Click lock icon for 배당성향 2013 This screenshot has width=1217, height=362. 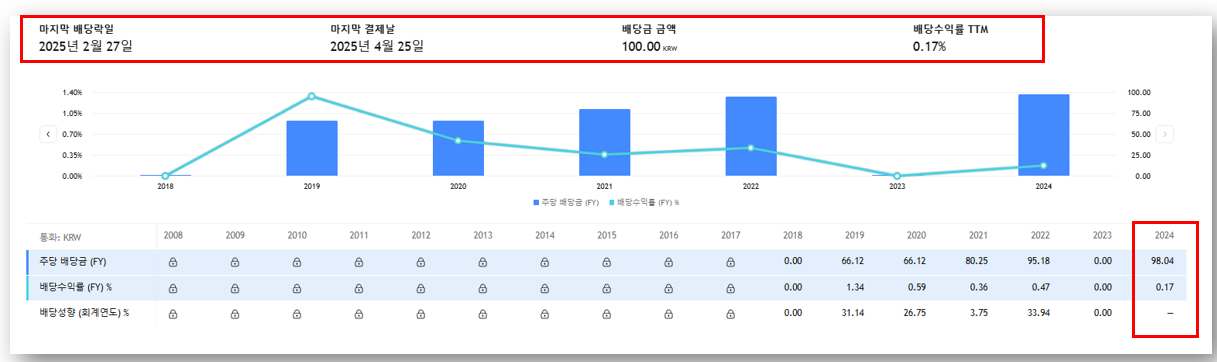tap(482, 313)
